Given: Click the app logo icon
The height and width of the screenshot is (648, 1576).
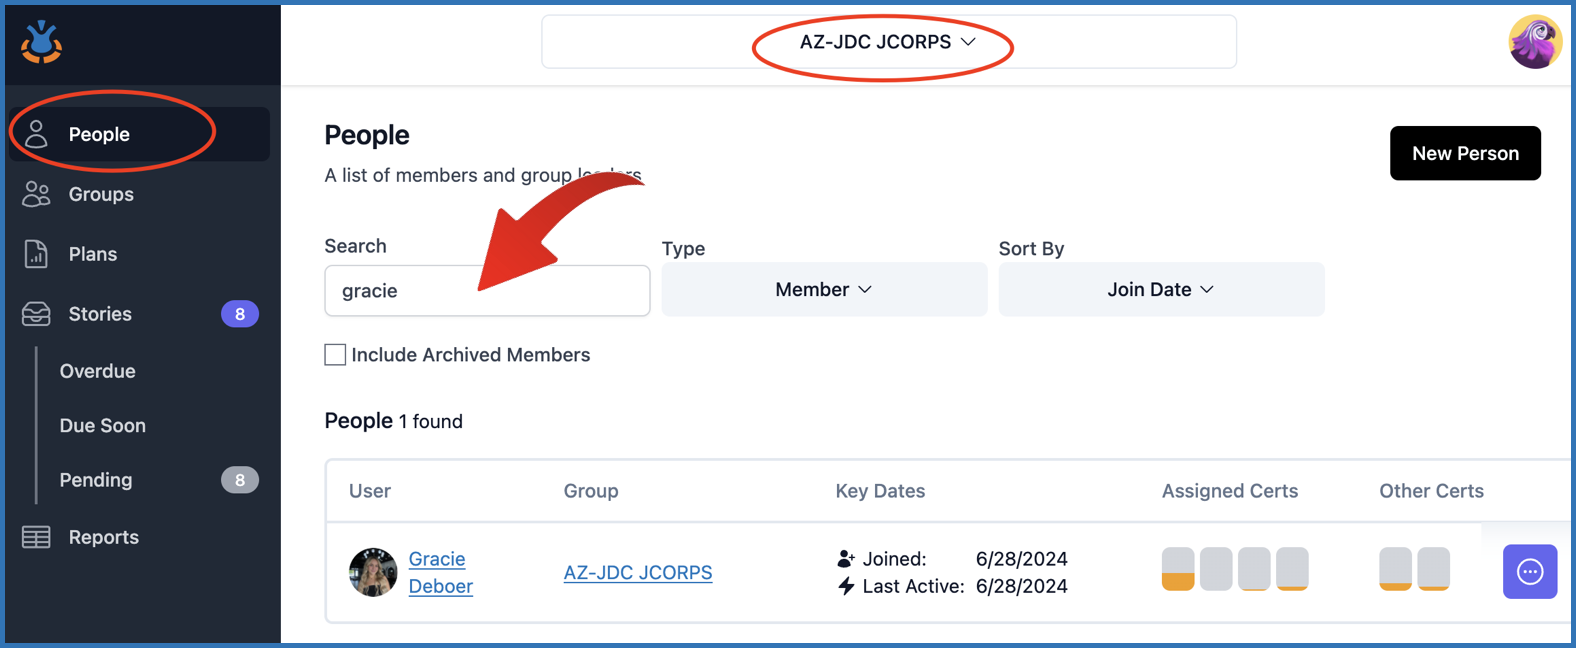Looking at the screenshot, I should click(42, 42).
